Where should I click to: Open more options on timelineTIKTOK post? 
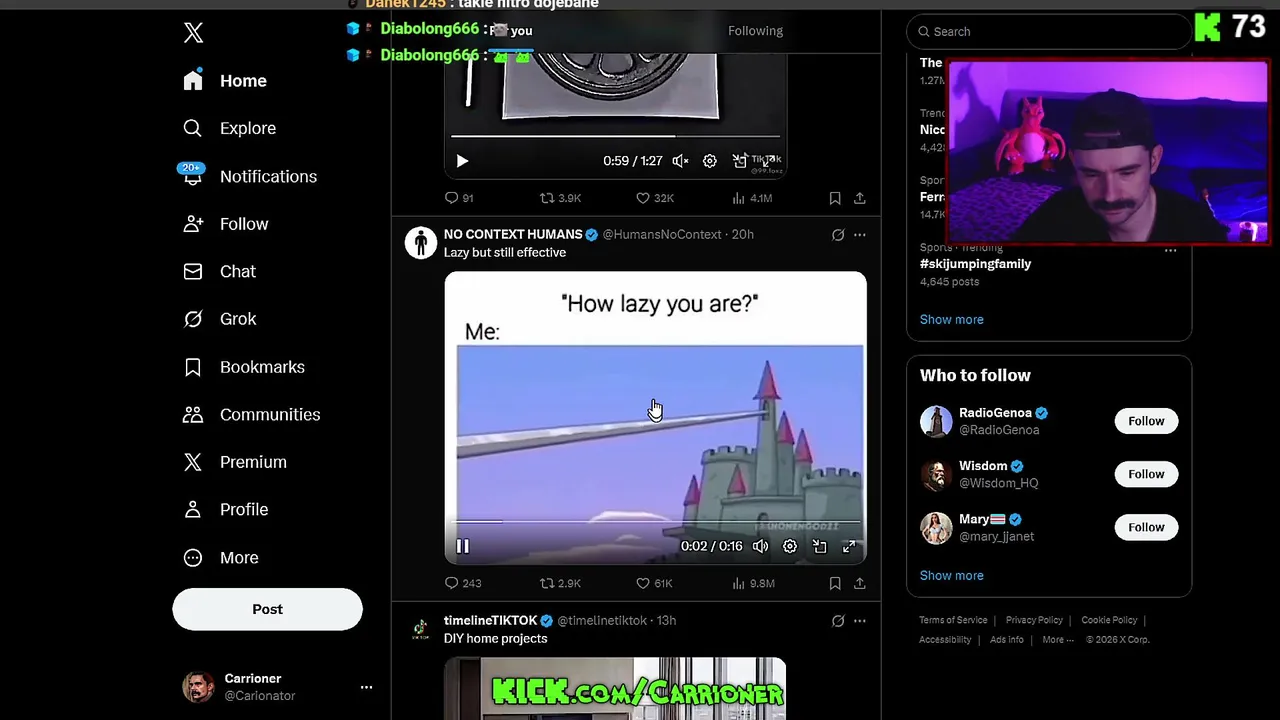pos(860,621)
